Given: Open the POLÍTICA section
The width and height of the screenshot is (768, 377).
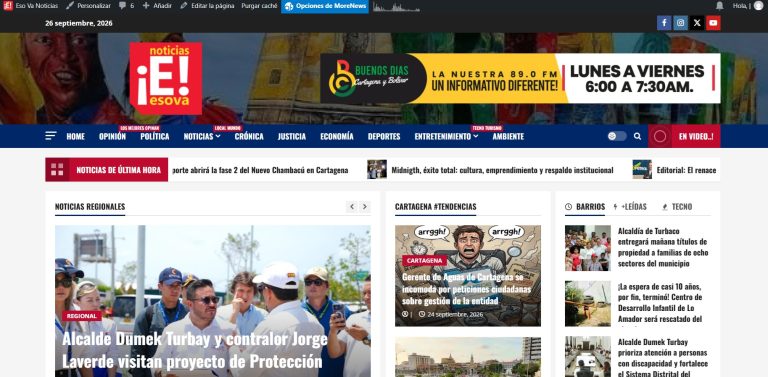Looking at the screenshot, I should click(x=155, y=137).
